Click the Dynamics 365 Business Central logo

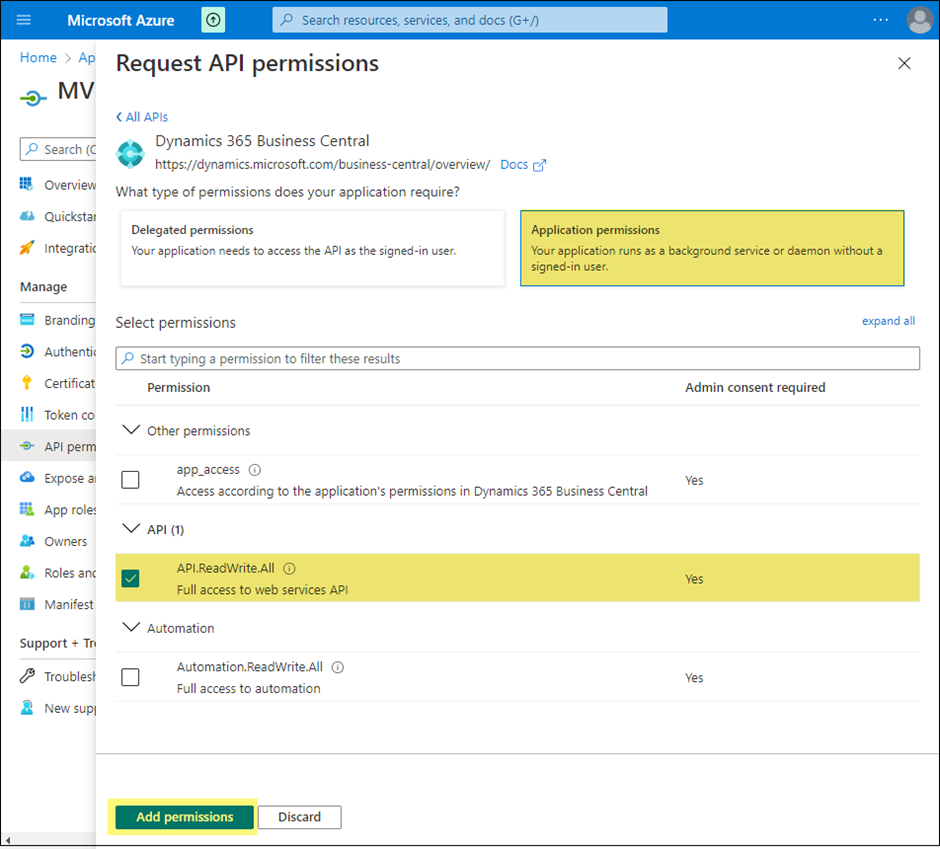point(131,153)
